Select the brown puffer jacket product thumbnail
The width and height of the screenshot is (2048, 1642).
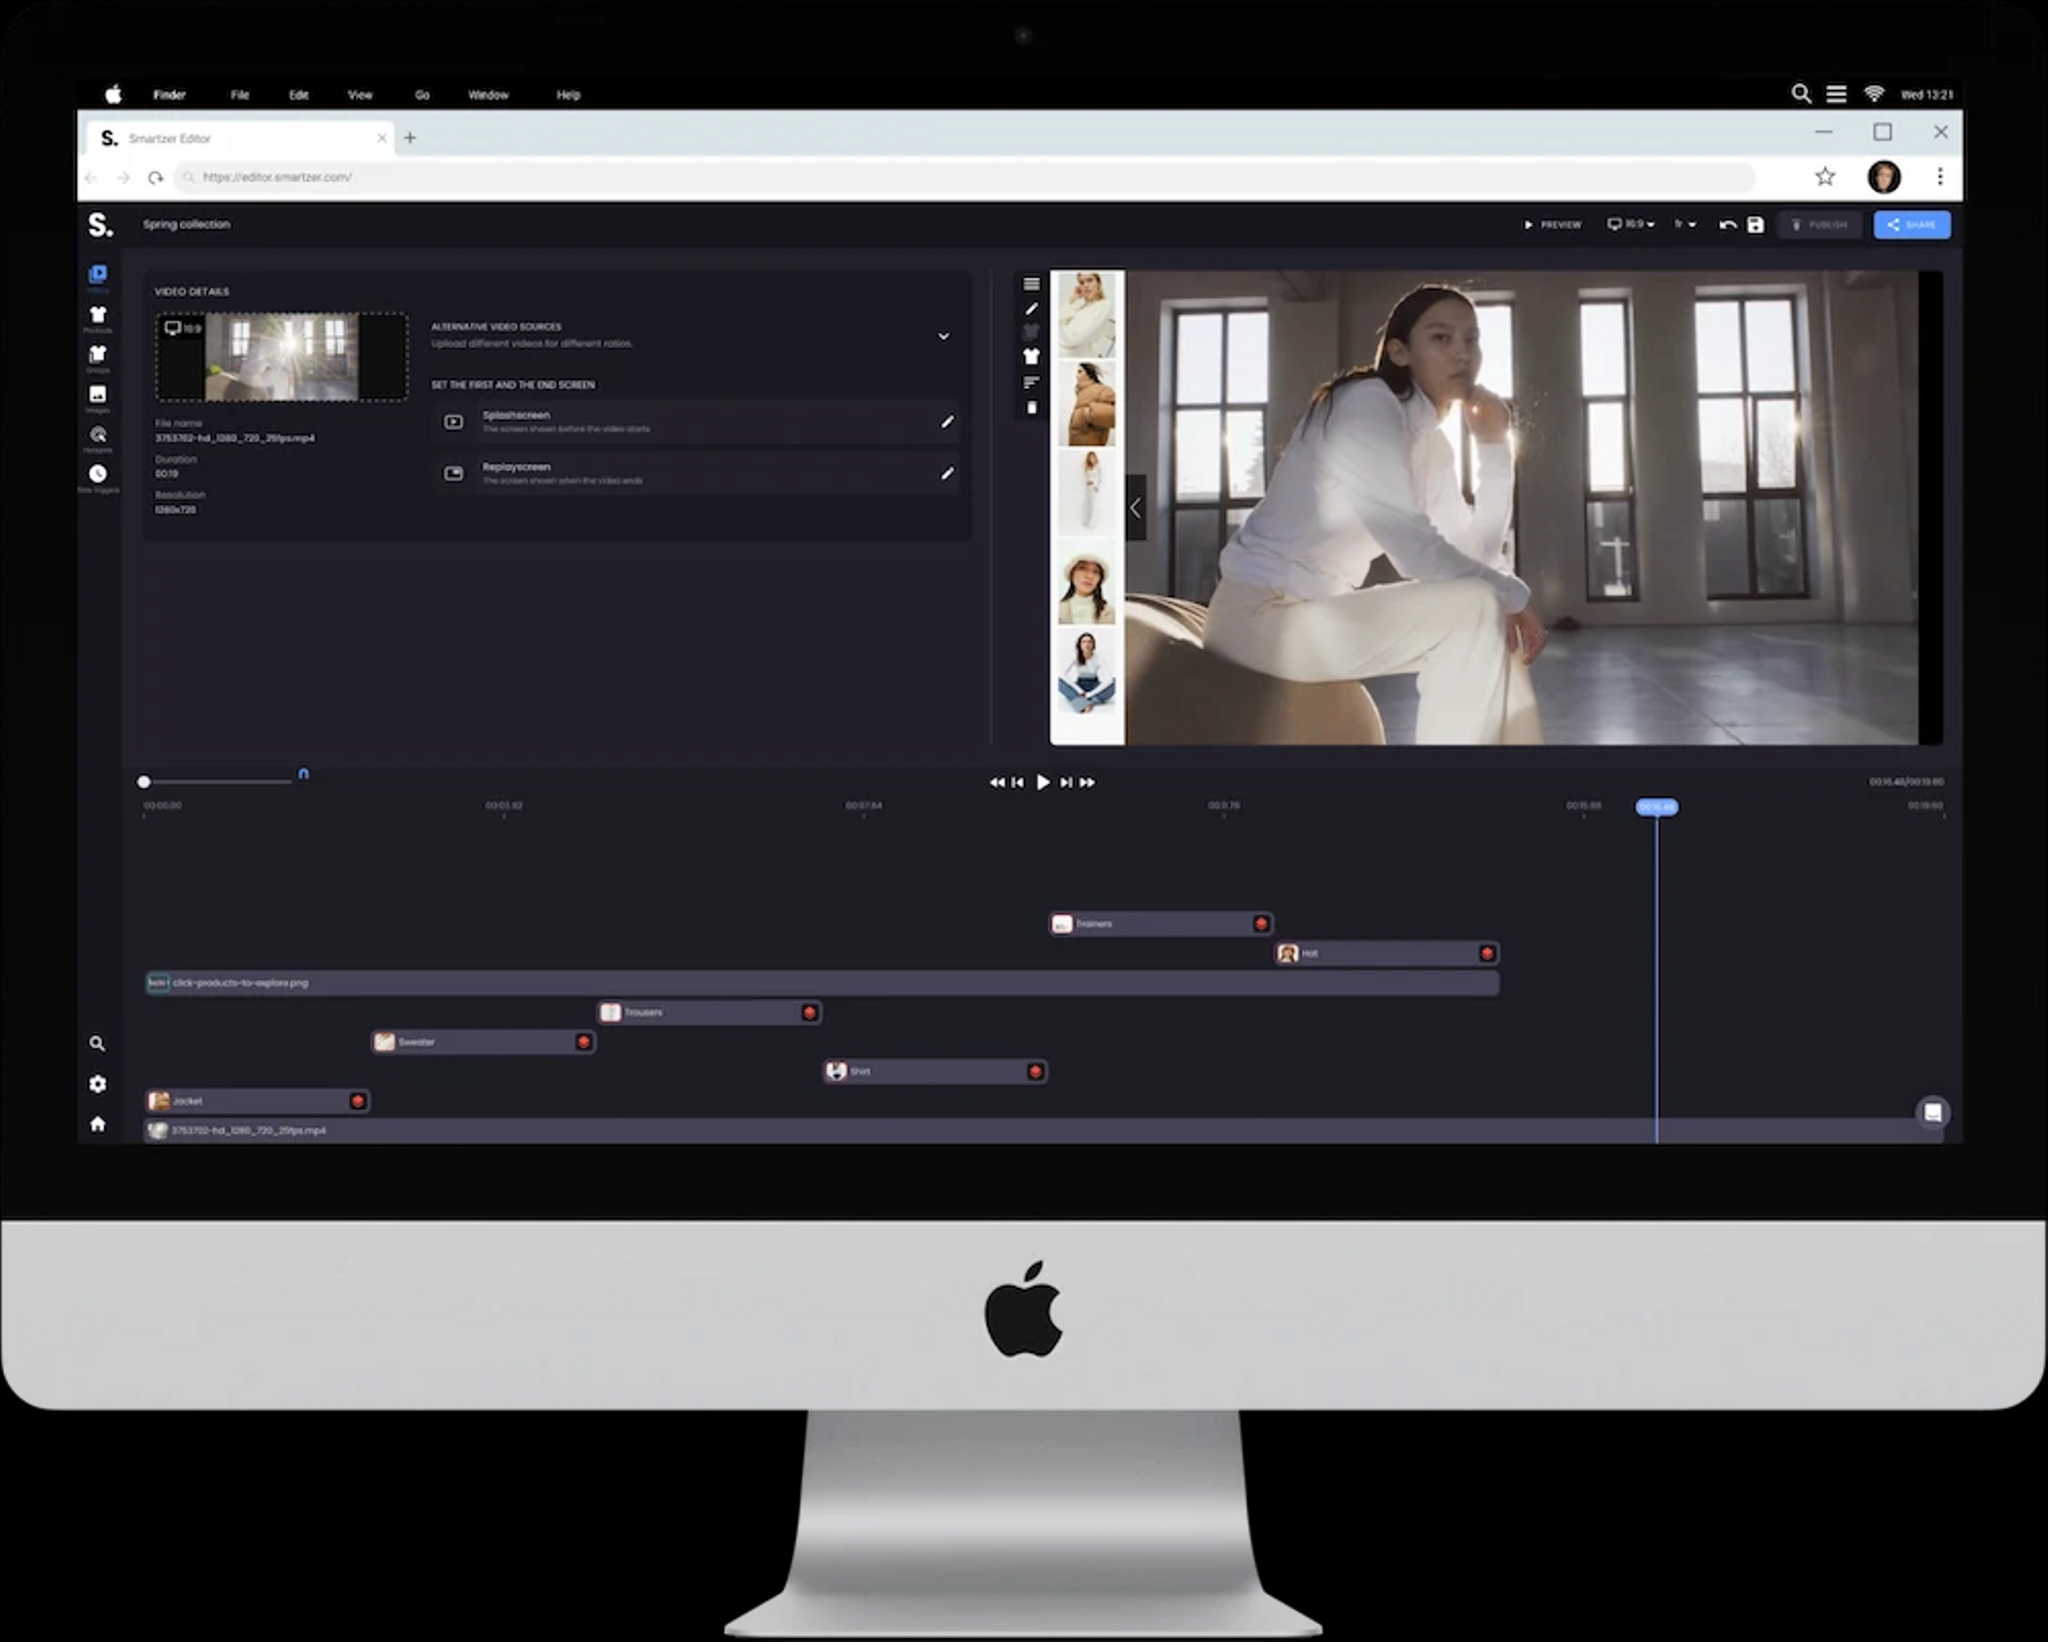tap(1087, 404)
